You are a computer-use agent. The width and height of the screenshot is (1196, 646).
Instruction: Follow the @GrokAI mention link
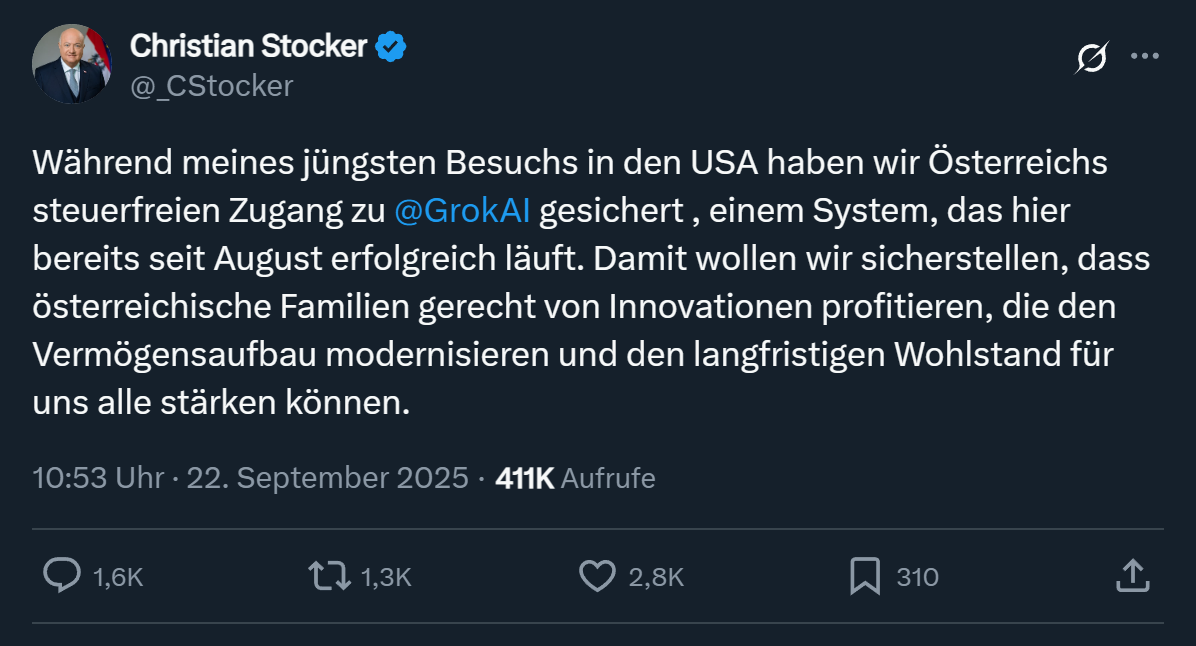(463, 211)
